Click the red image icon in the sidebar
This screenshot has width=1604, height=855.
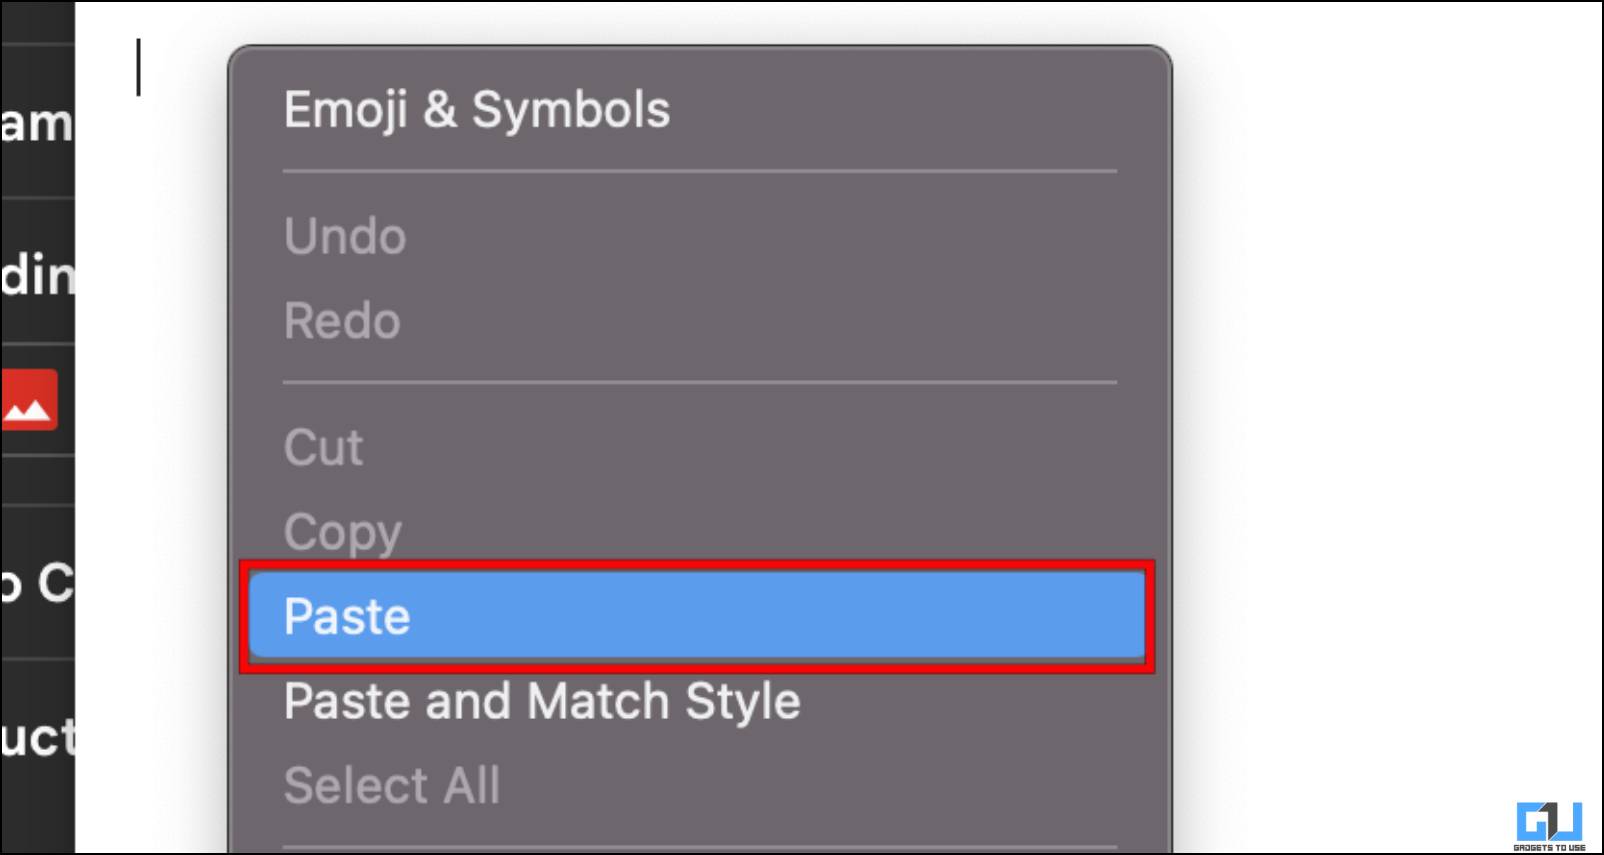coord(29,400)
